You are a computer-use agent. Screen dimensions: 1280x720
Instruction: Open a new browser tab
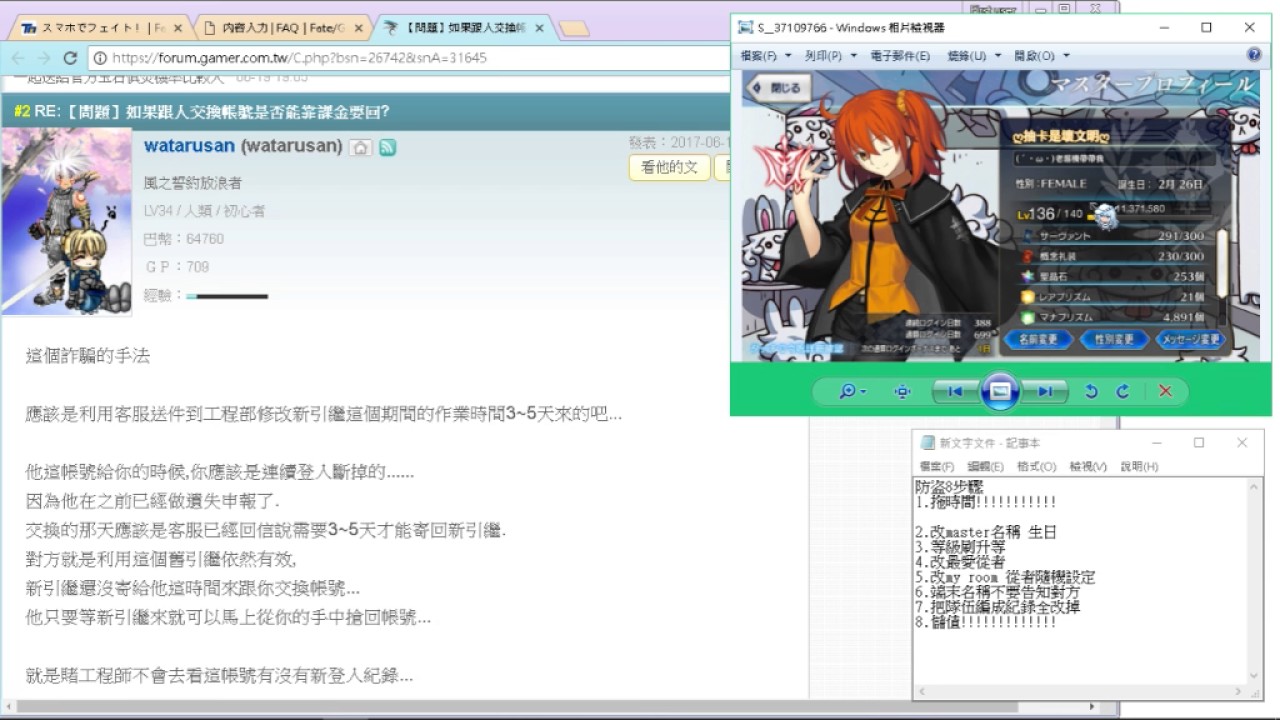574,29
